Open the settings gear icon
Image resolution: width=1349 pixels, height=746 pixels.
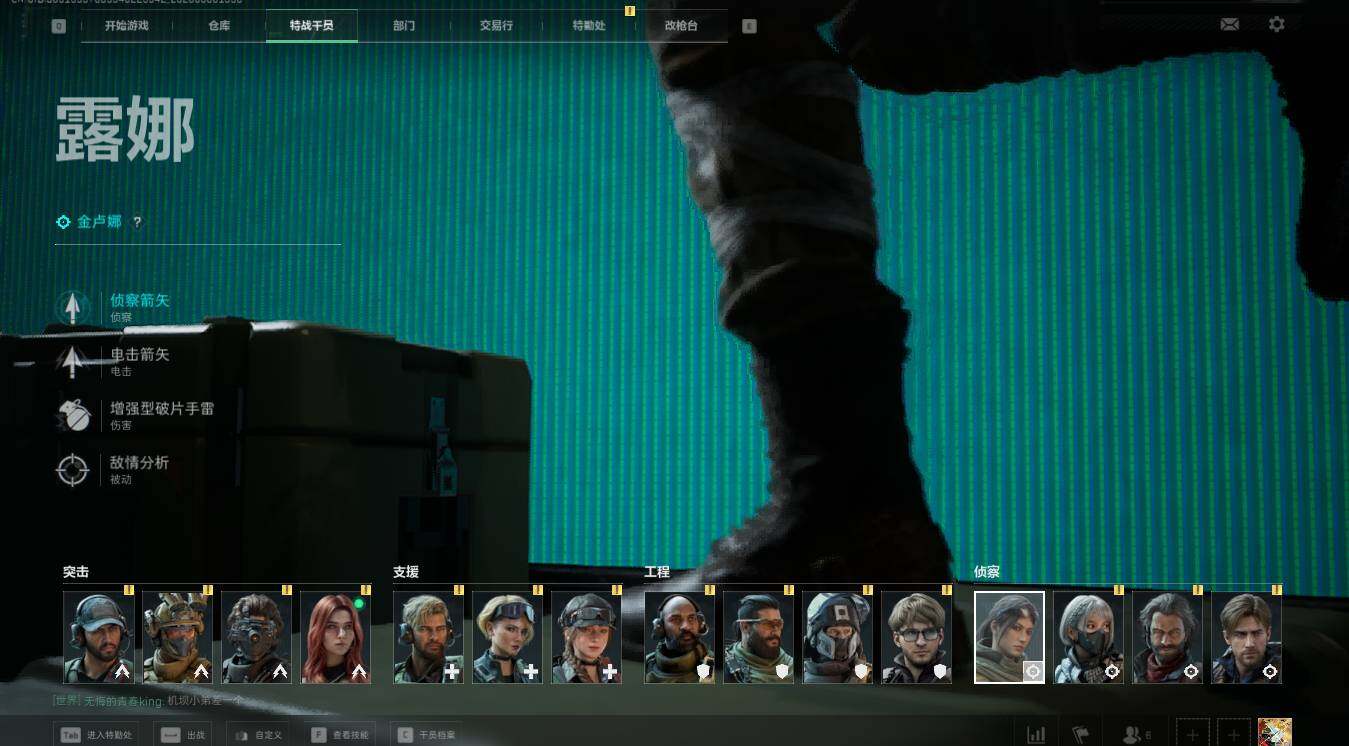coord(1277,24)
